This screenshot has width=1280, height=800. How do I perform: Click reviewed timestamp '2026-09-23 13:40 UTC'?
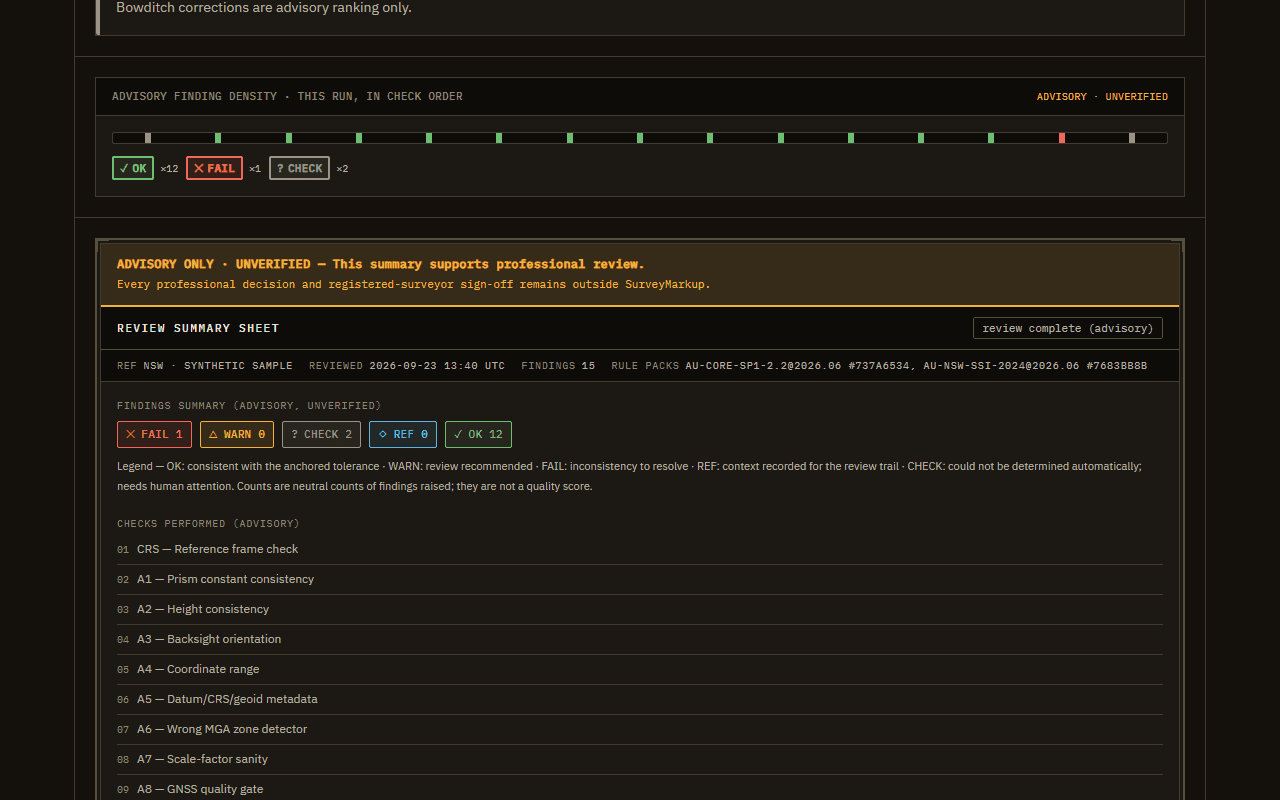(437, 366)
